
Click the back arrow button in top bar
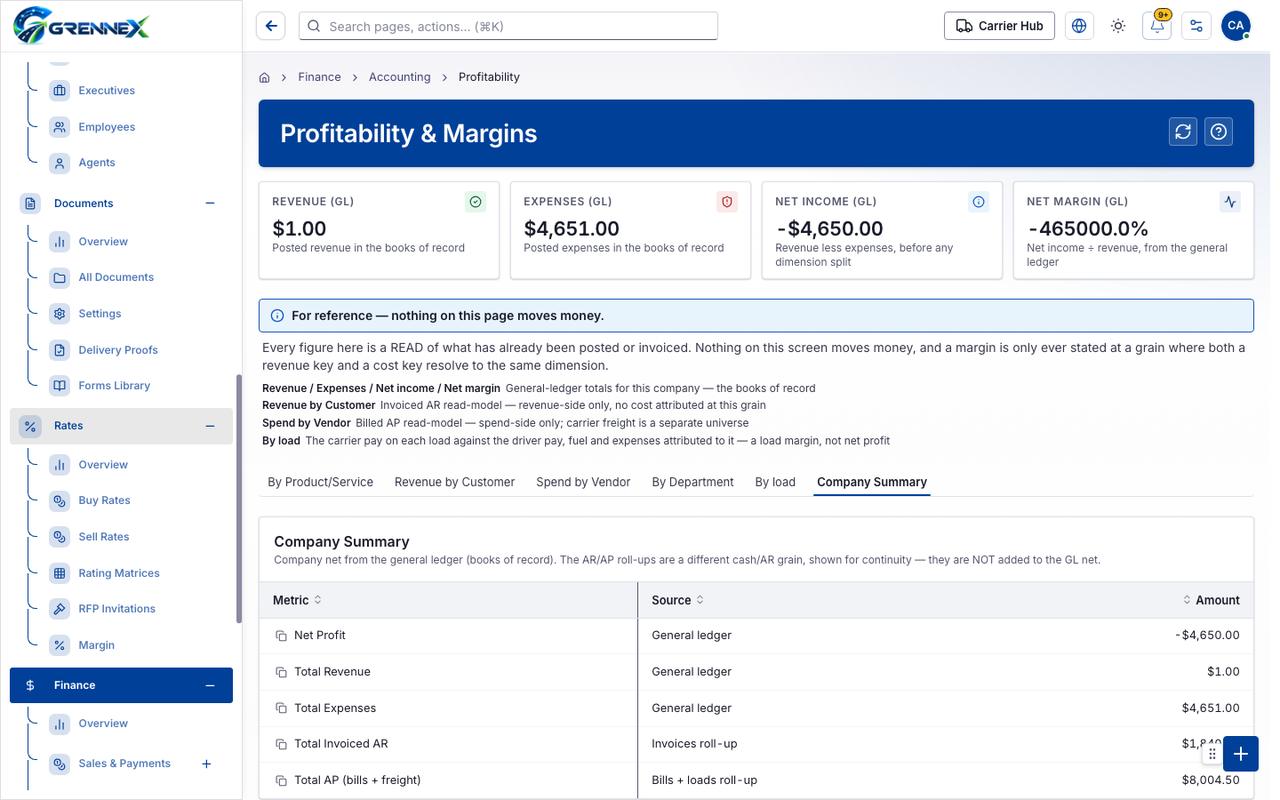pyautogui.click(x=271, y=26)
